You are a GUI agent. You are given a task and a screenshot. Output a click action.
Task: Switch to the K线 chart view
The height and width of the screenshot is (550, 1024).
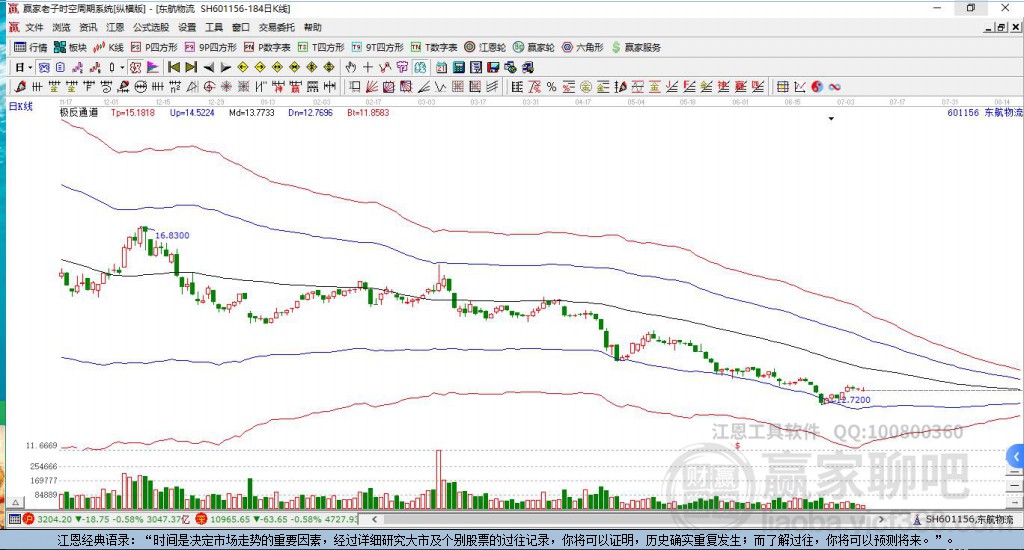point(108,47)
